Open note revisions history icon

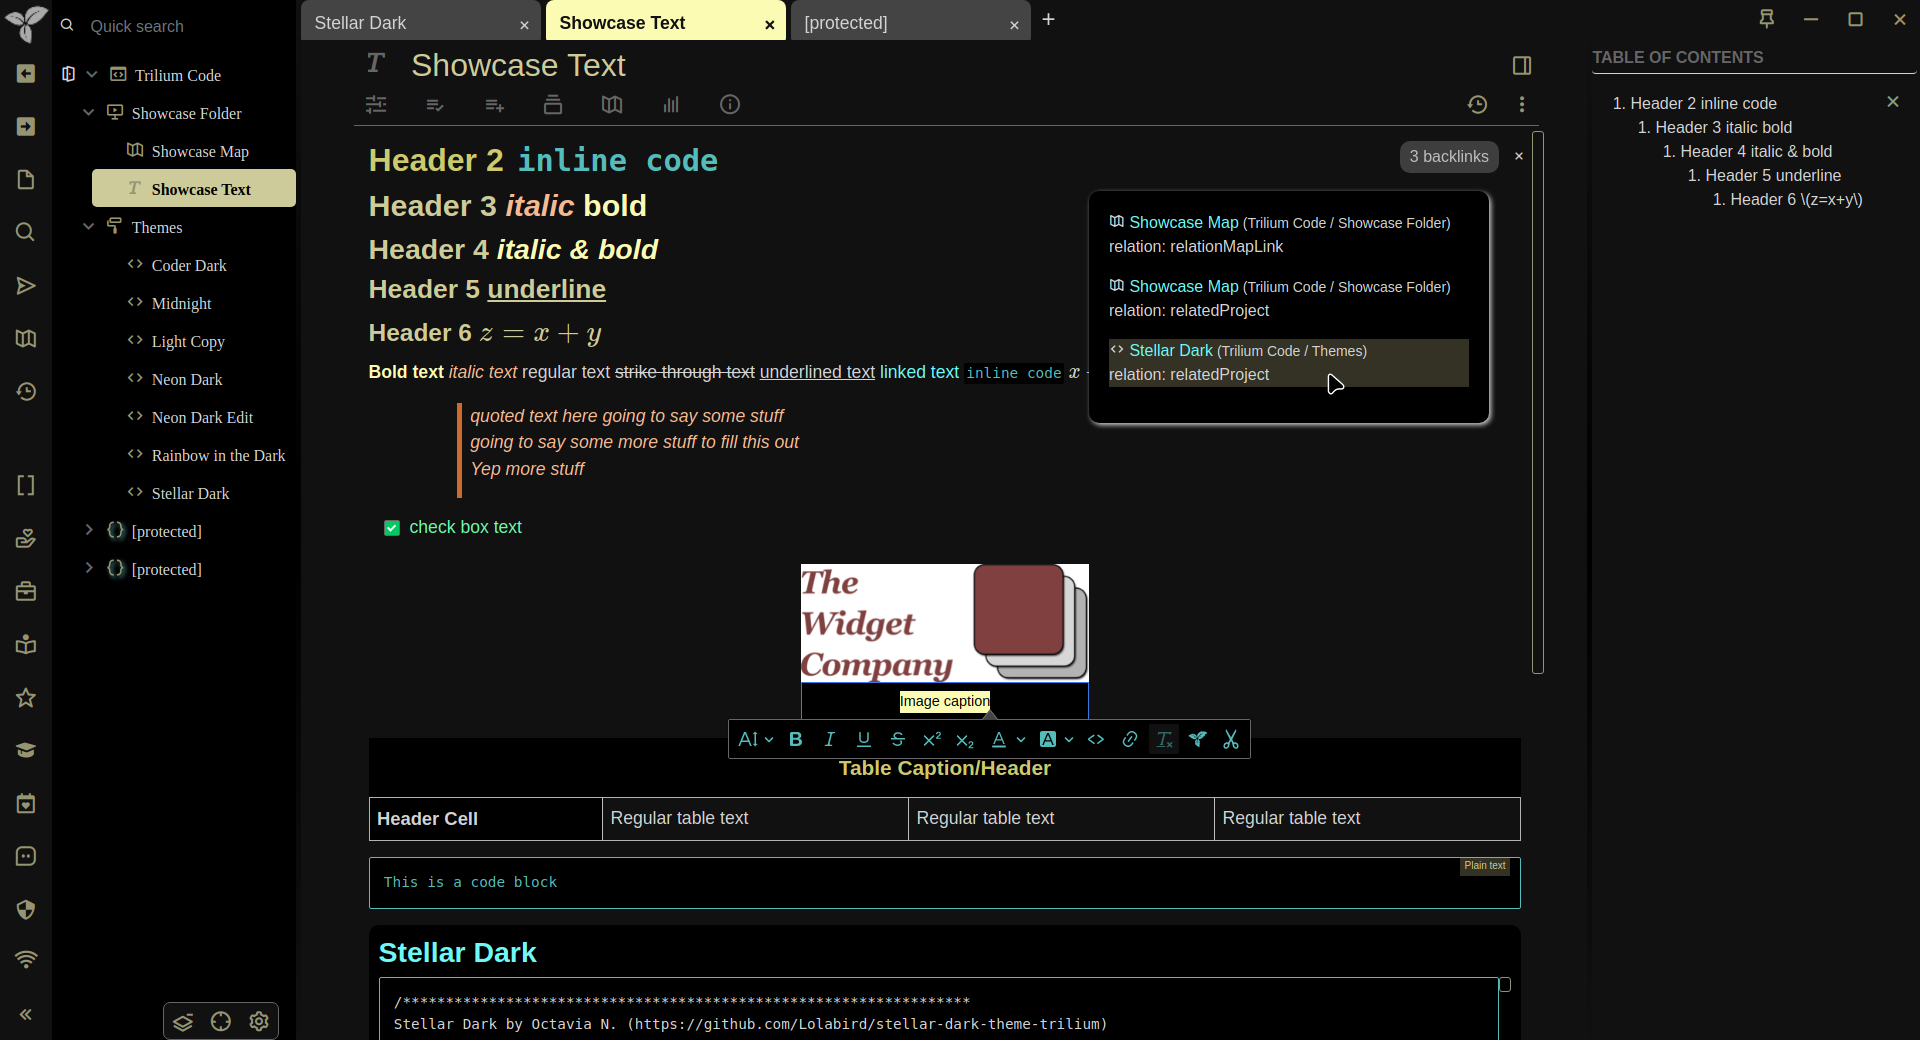[x=1477, y=104]
